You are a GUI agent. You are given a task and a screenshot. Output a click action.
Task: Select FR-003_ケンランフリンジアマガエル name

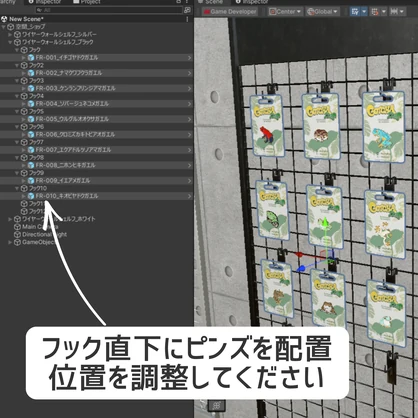[76, 88]
